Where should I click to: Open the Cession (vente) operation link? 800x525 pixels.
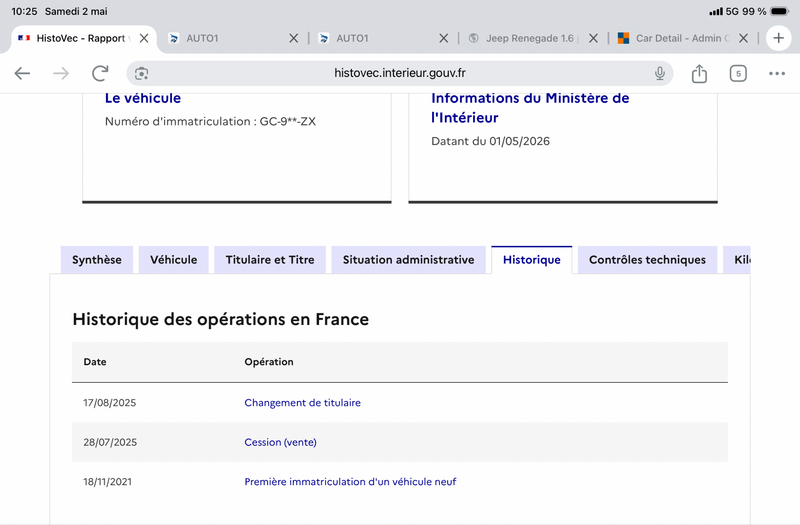281,442
